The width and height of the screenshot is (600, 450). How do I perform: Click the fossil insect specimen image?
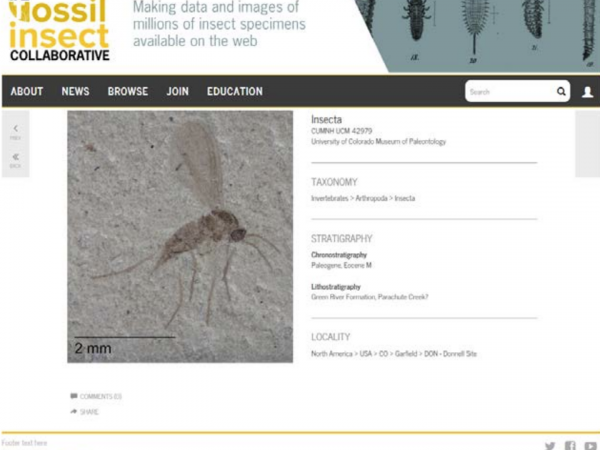[180, 236]
